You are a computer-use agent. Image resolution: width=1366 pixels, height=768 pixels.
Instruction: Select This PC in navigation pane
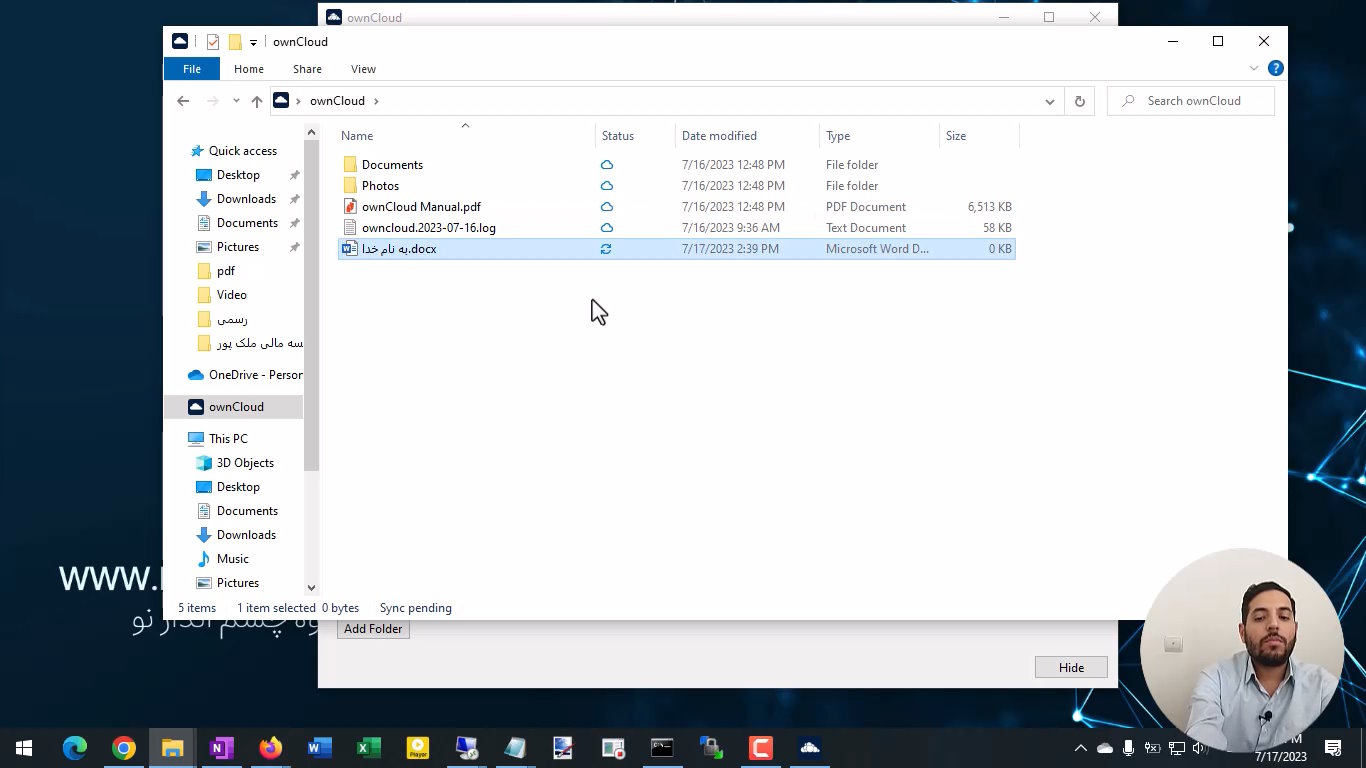point(228,439)
